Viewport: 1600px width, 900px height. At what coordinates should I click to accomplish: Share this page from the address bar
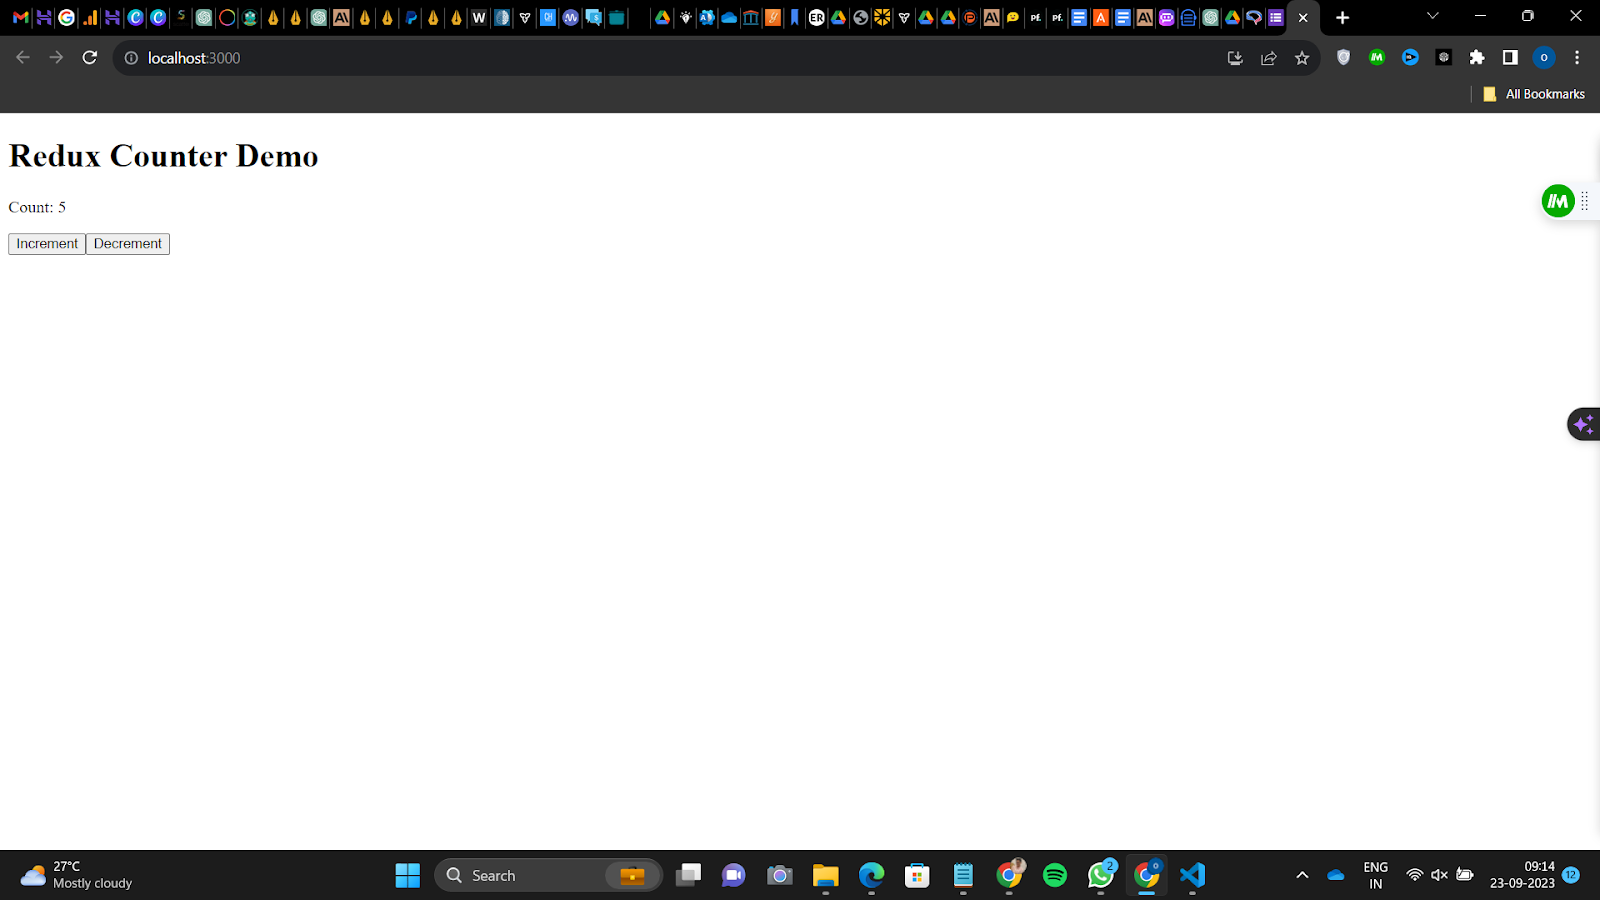pyautogui.click(x=1268, y=58)
